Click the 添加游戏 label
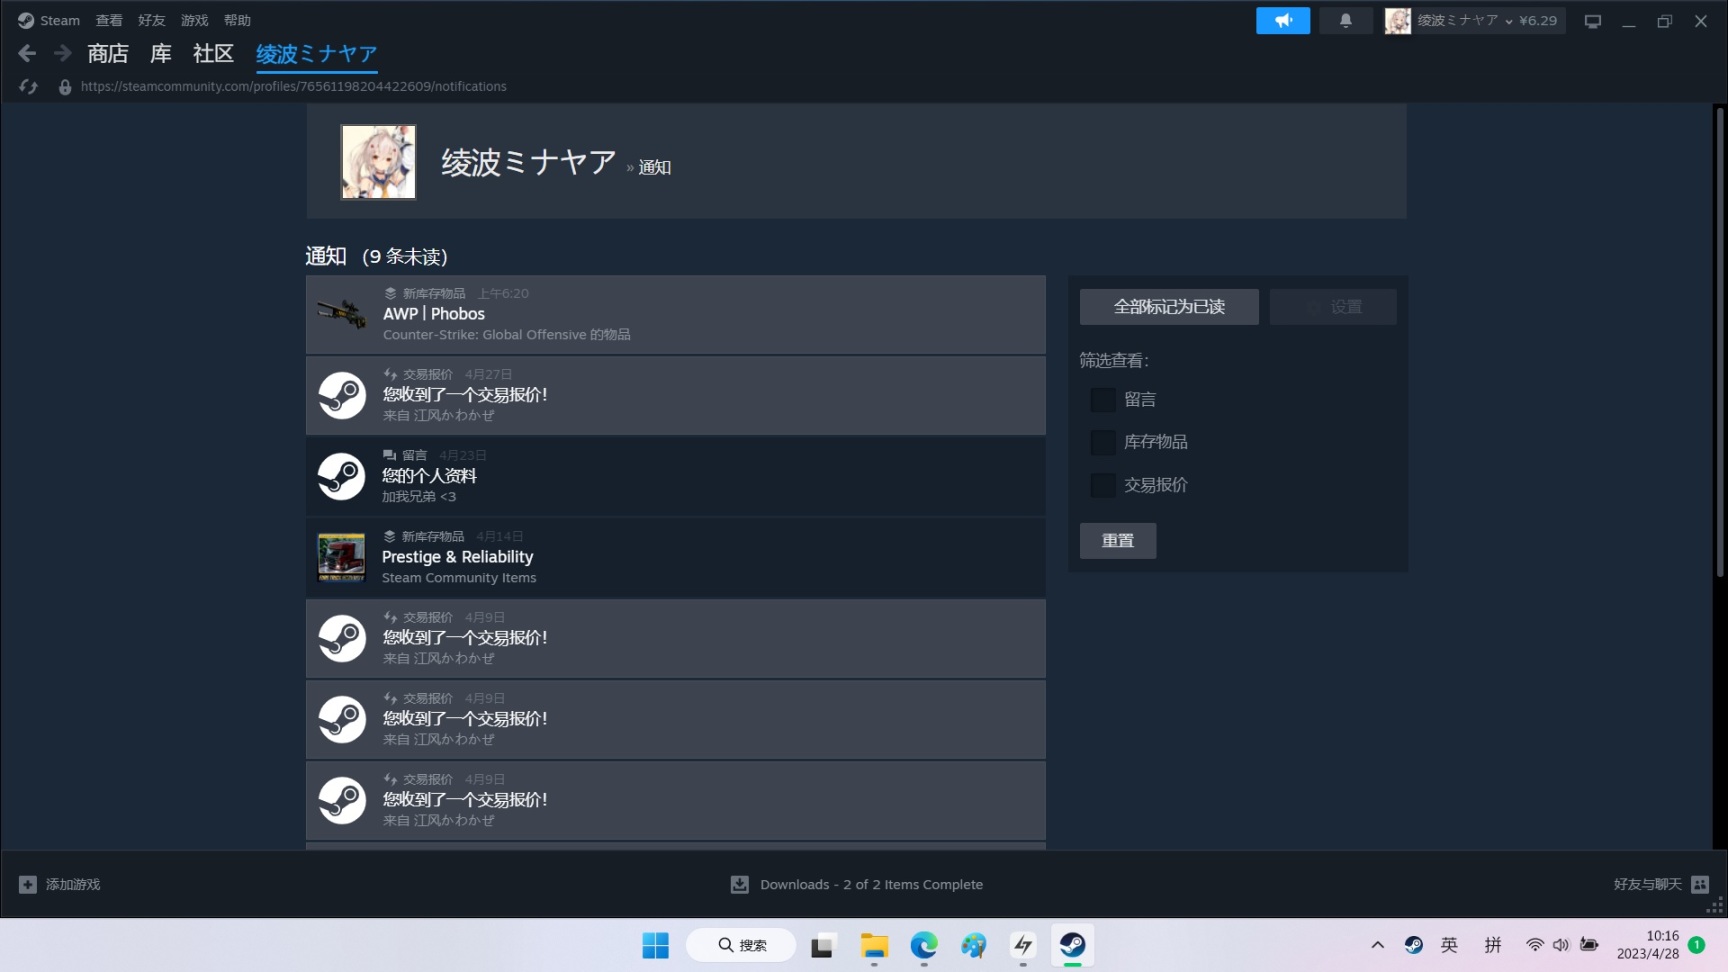The width and height of the screenshot is (1728, 972). [73, 885]
